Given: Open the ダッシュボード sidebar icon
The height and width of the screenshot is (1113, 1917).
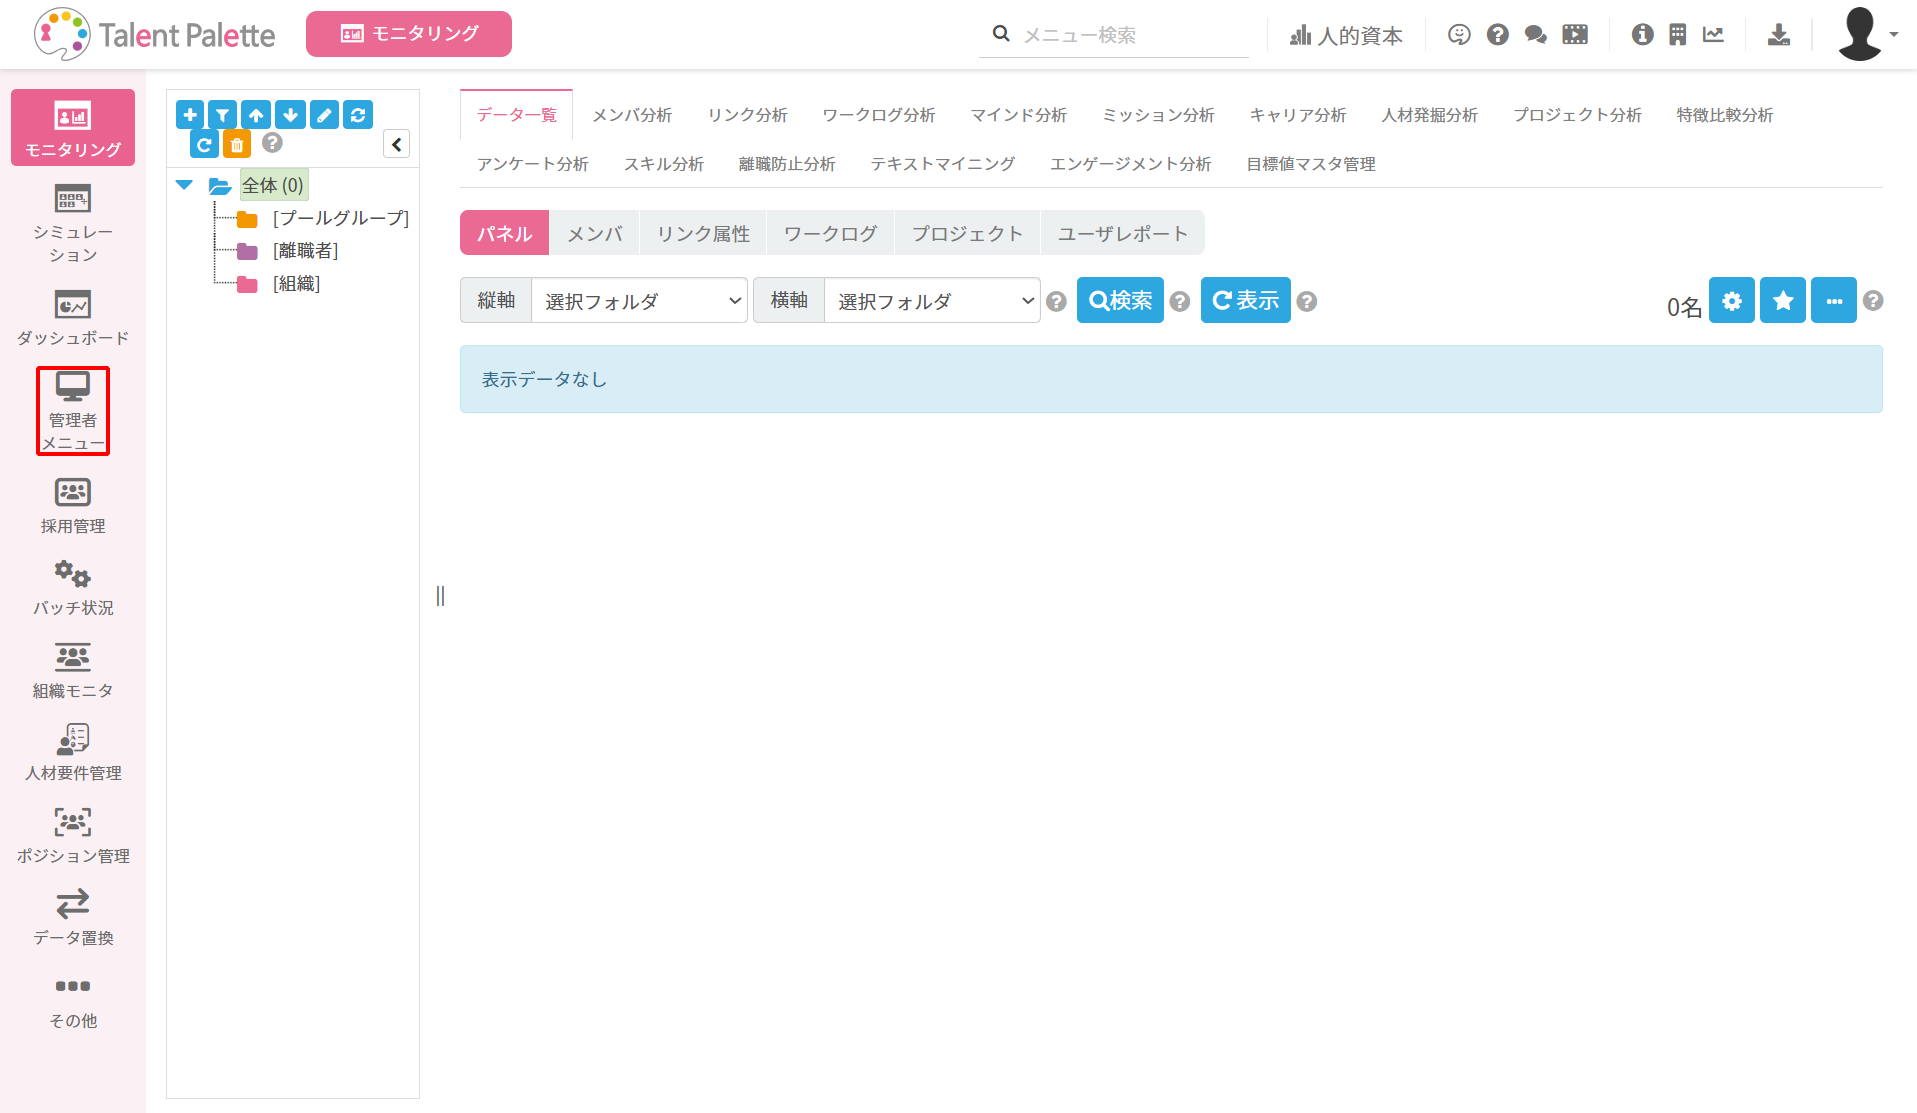Looking at the screenshot, I should (73, 317).
